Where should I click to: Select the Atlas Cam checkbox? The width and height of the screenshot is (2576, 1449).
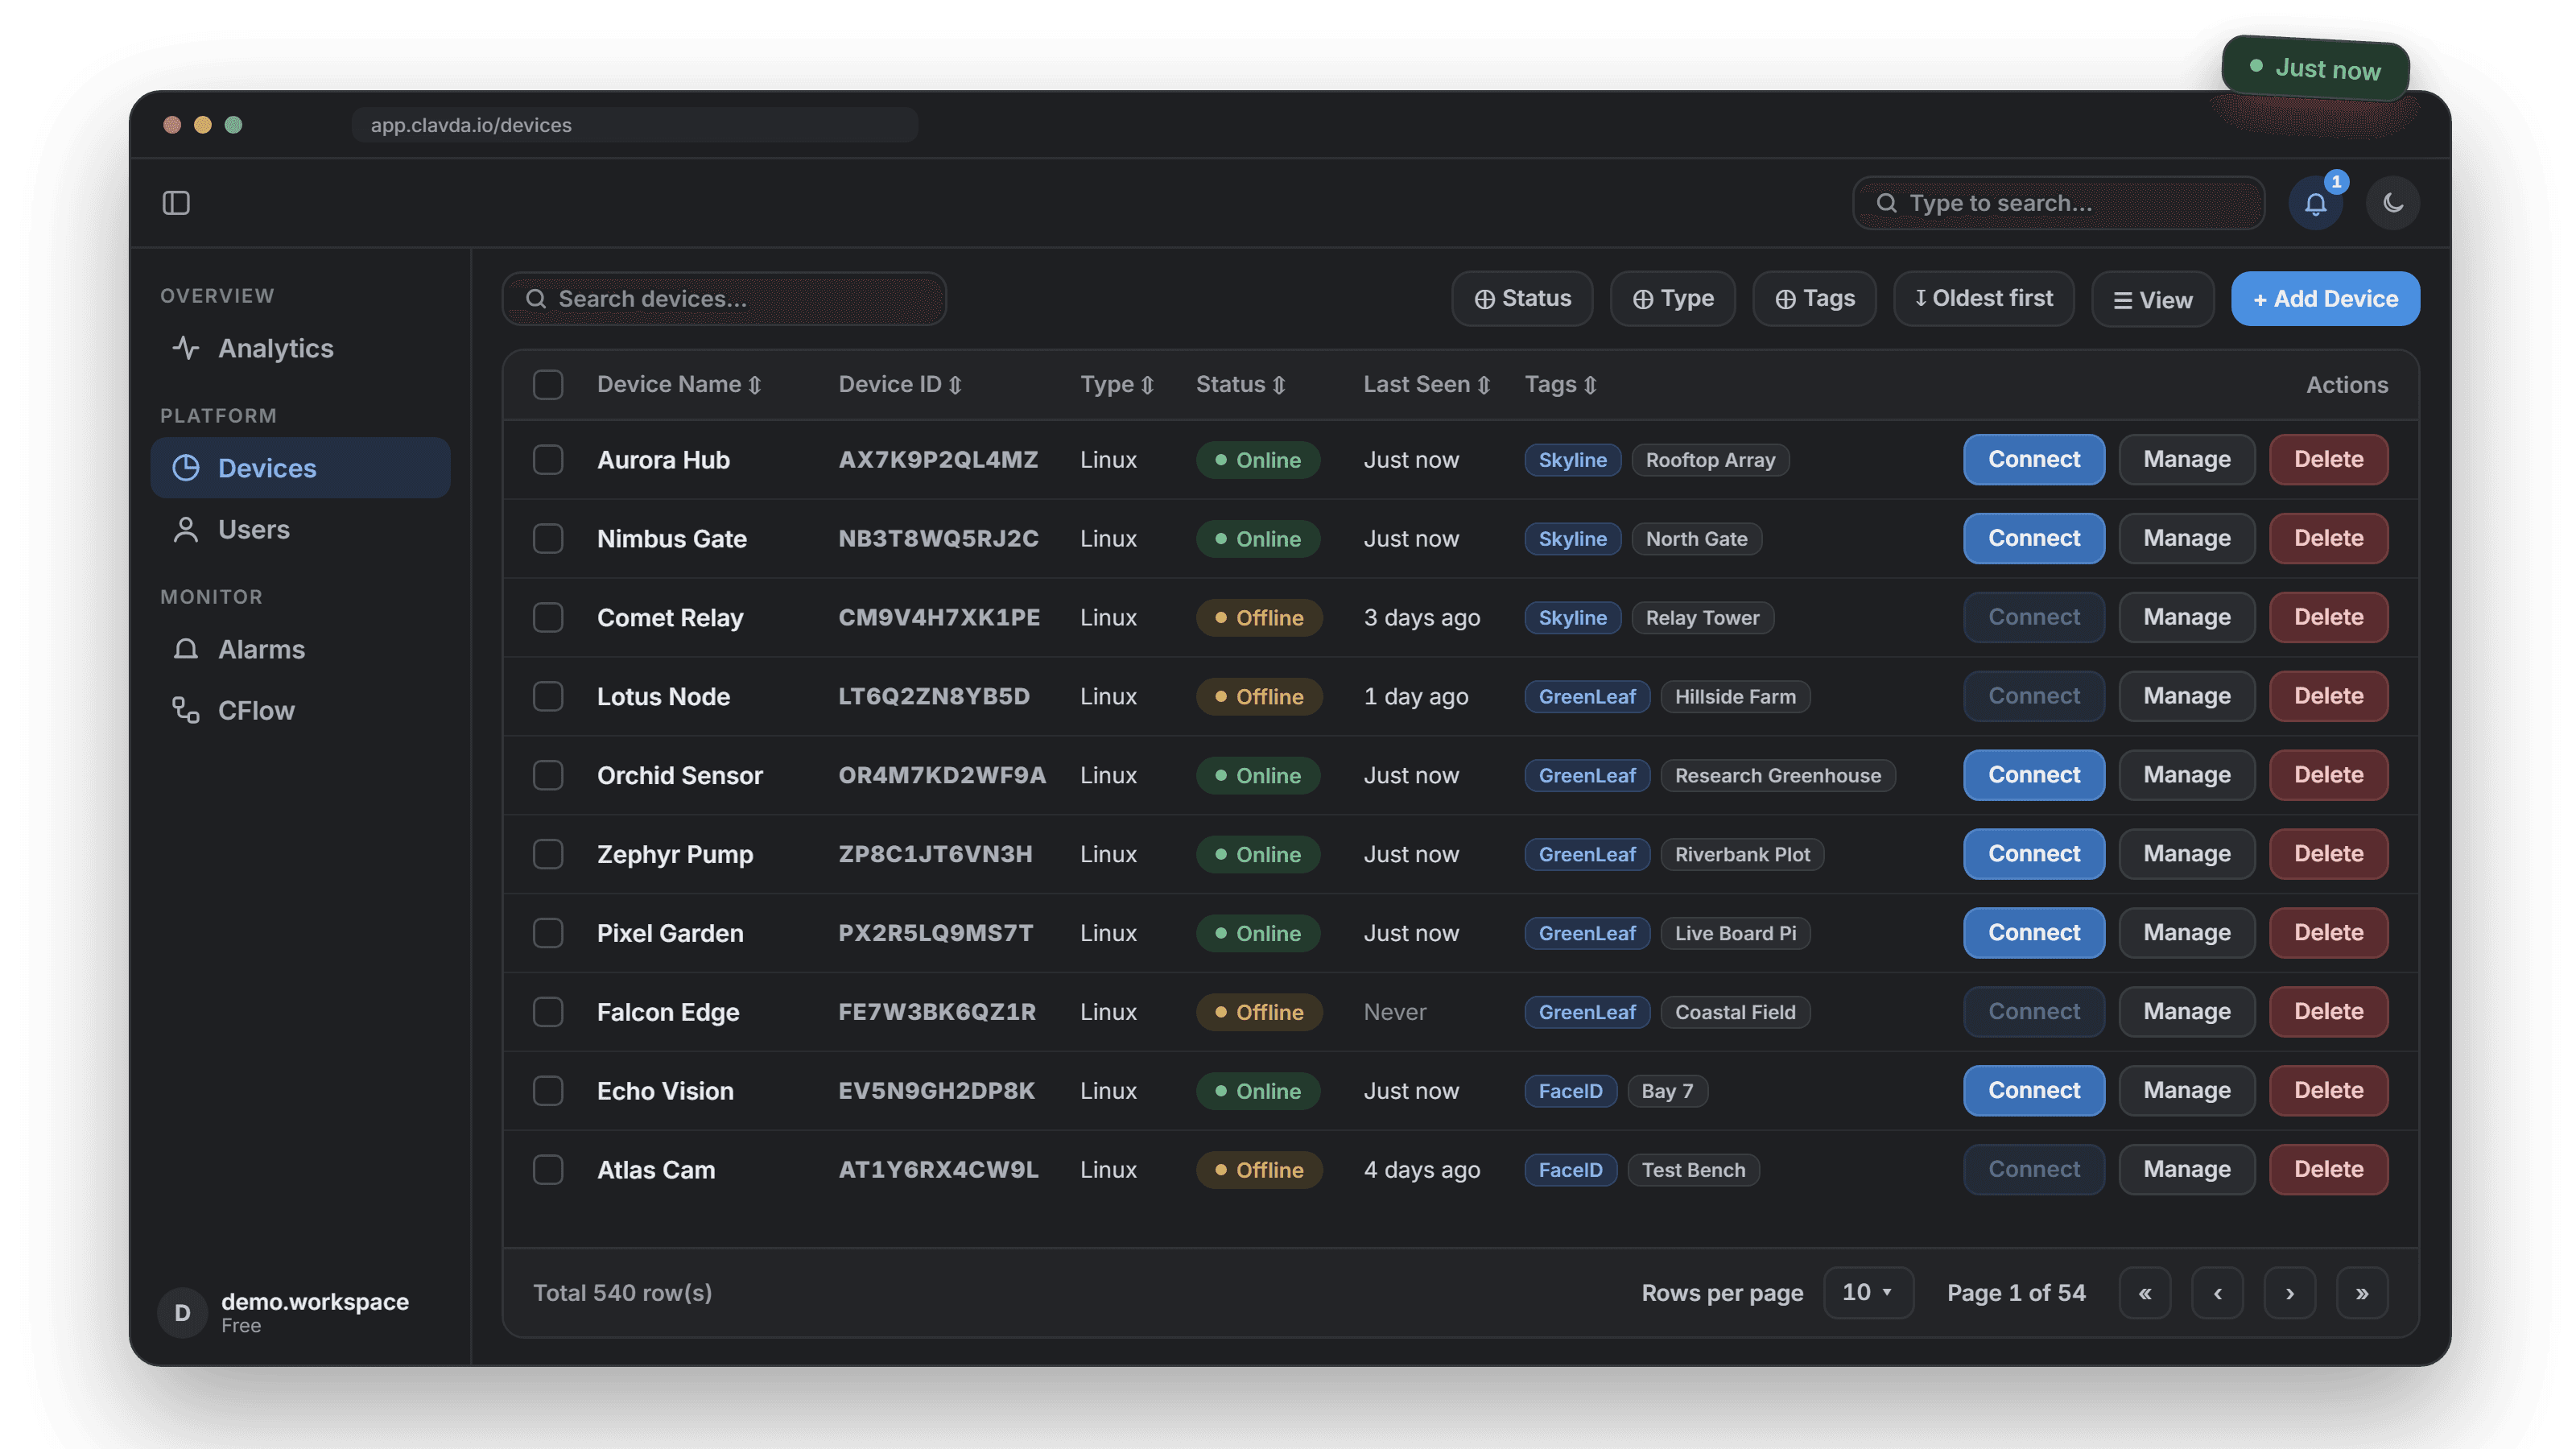[x=548, y=1169]
